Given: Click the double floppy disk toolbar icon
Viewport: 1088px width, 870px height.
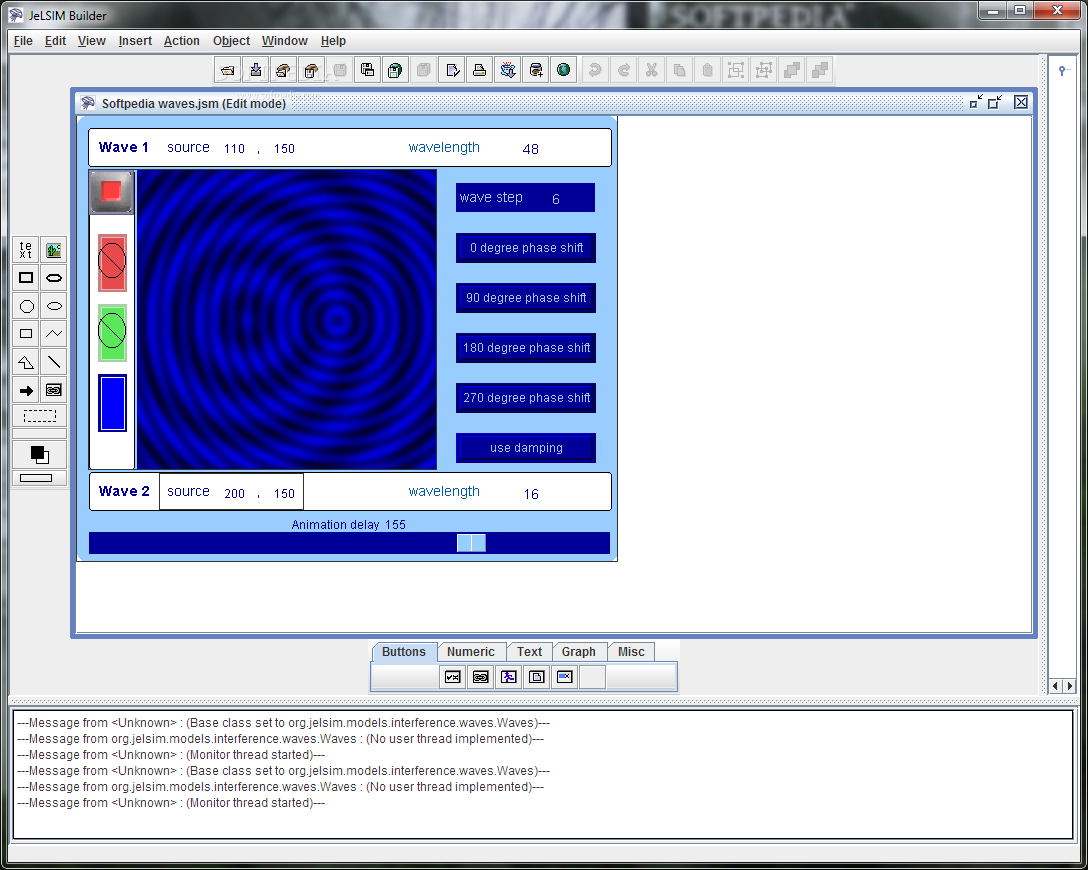Looking at the screenshot, I should 368,70.
